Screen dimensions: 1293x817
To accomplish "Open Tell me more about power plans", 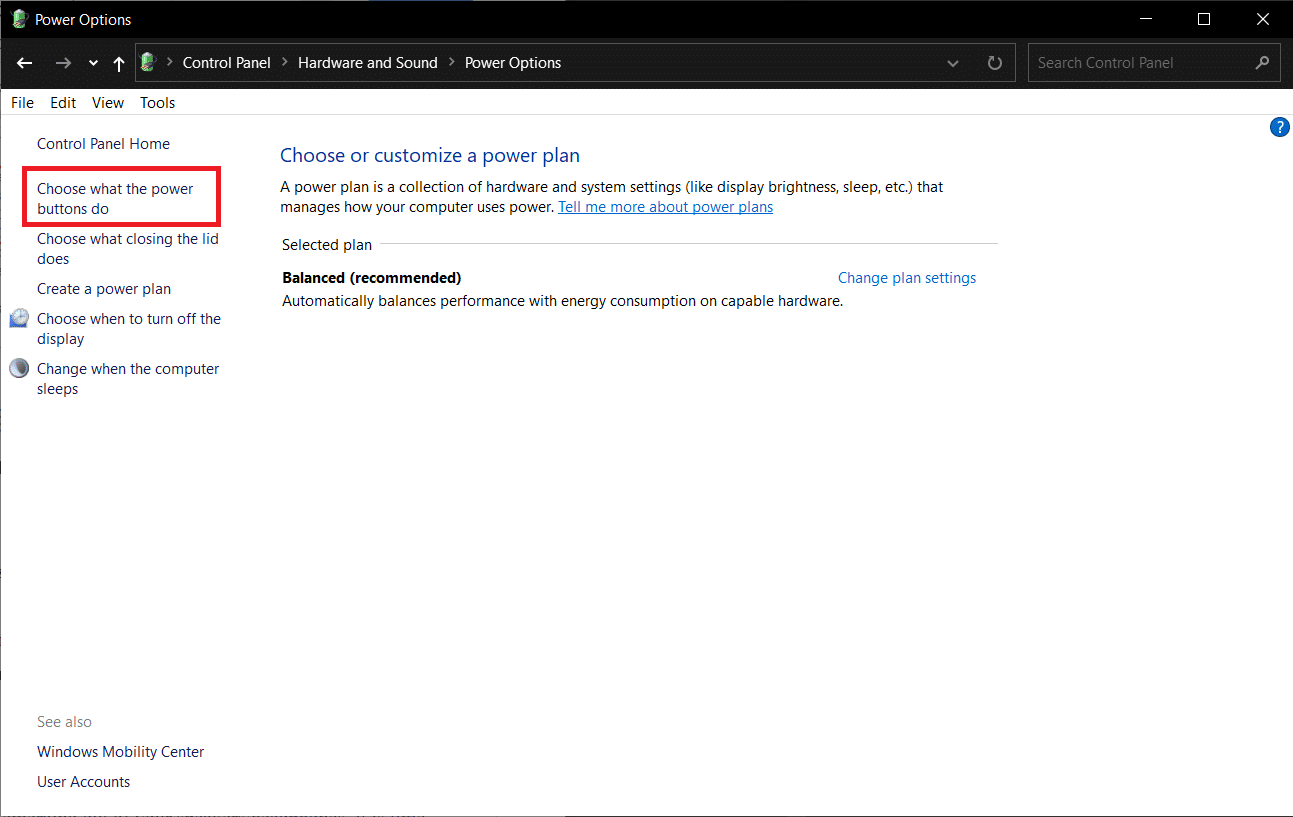I will (665, 207).
